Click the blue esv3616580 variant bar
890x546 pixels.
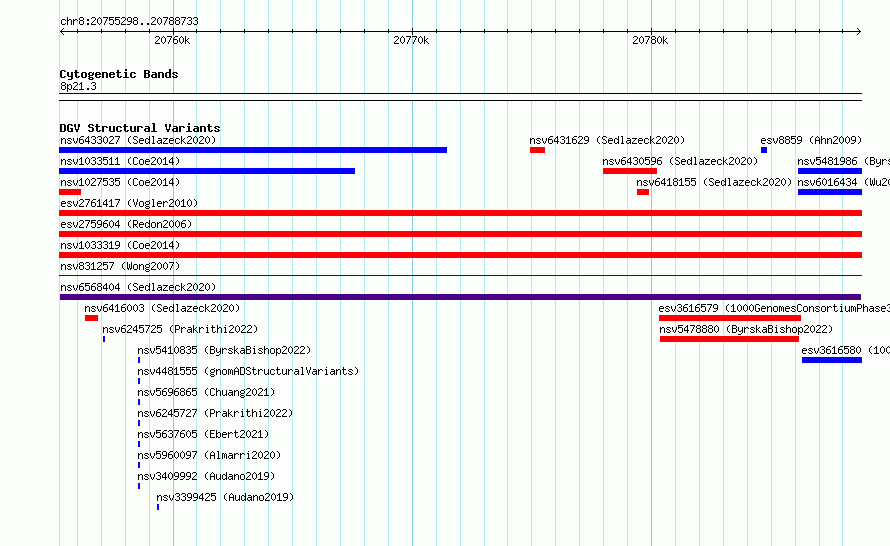point(832,360)
